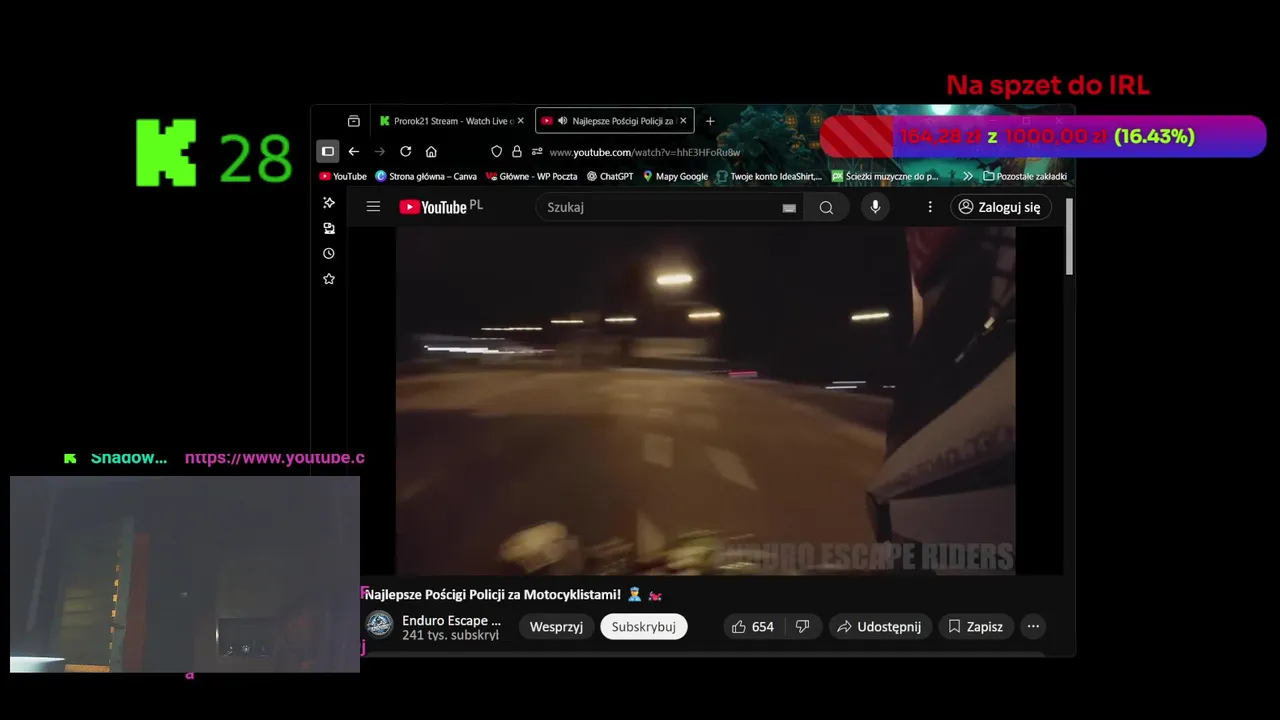Image resolution: width=1280 pixels, height=720 pixels.
Task: Click the Wesprzyj button
Action: (x=556, y=627)
